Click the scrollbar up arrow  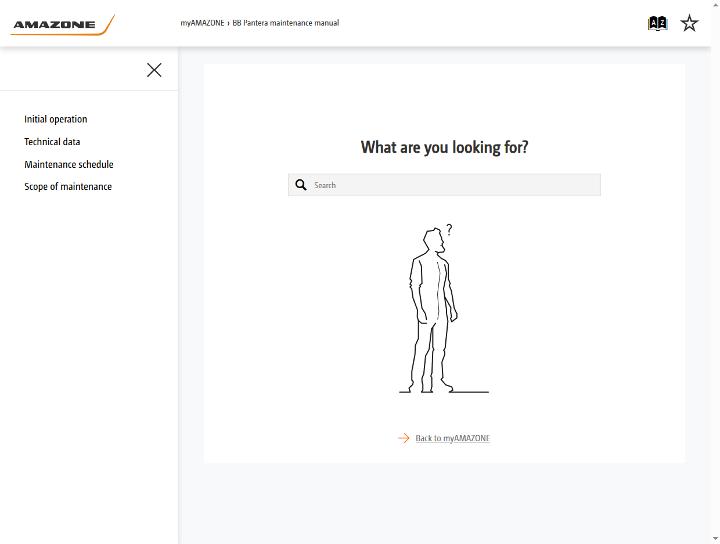tap(716, 4)
